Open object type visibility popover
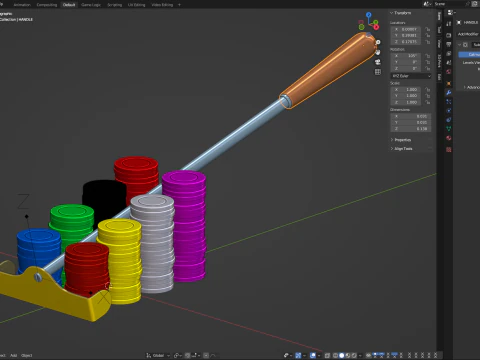This screenshot has height=360, width=480. (287, 355)
